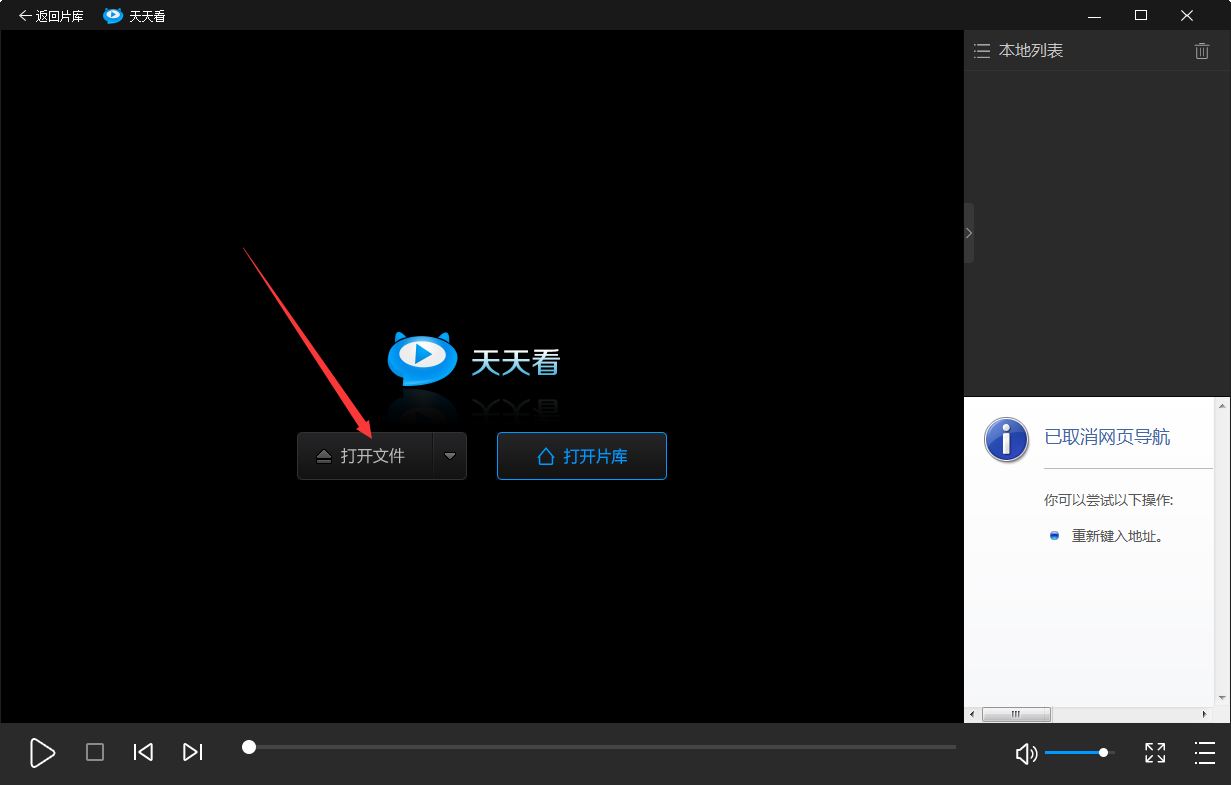Image resolution: width=1231 pixels, height=785 pixels.
Task: Click the list icon beside 本地列表
Action: pyautogui.click(x=982, y=51)
